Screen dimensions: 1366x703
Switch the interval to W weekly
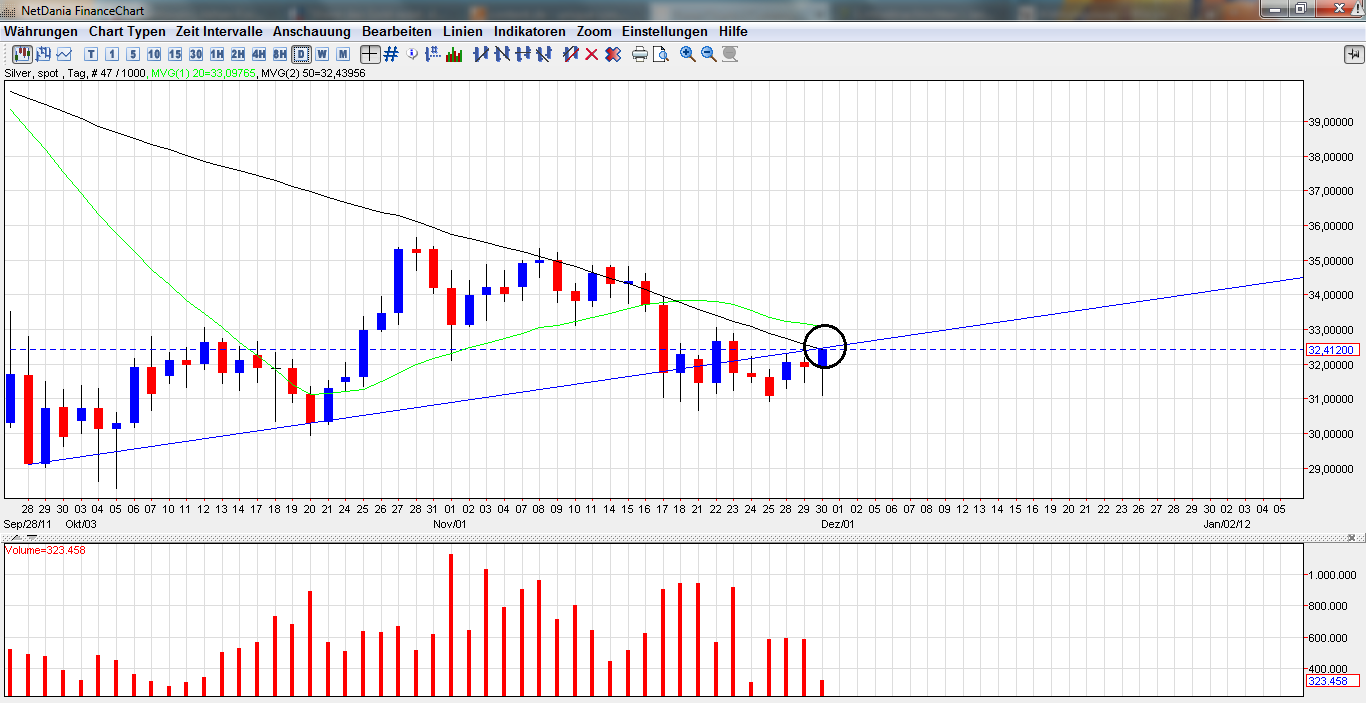coord(322,54)
